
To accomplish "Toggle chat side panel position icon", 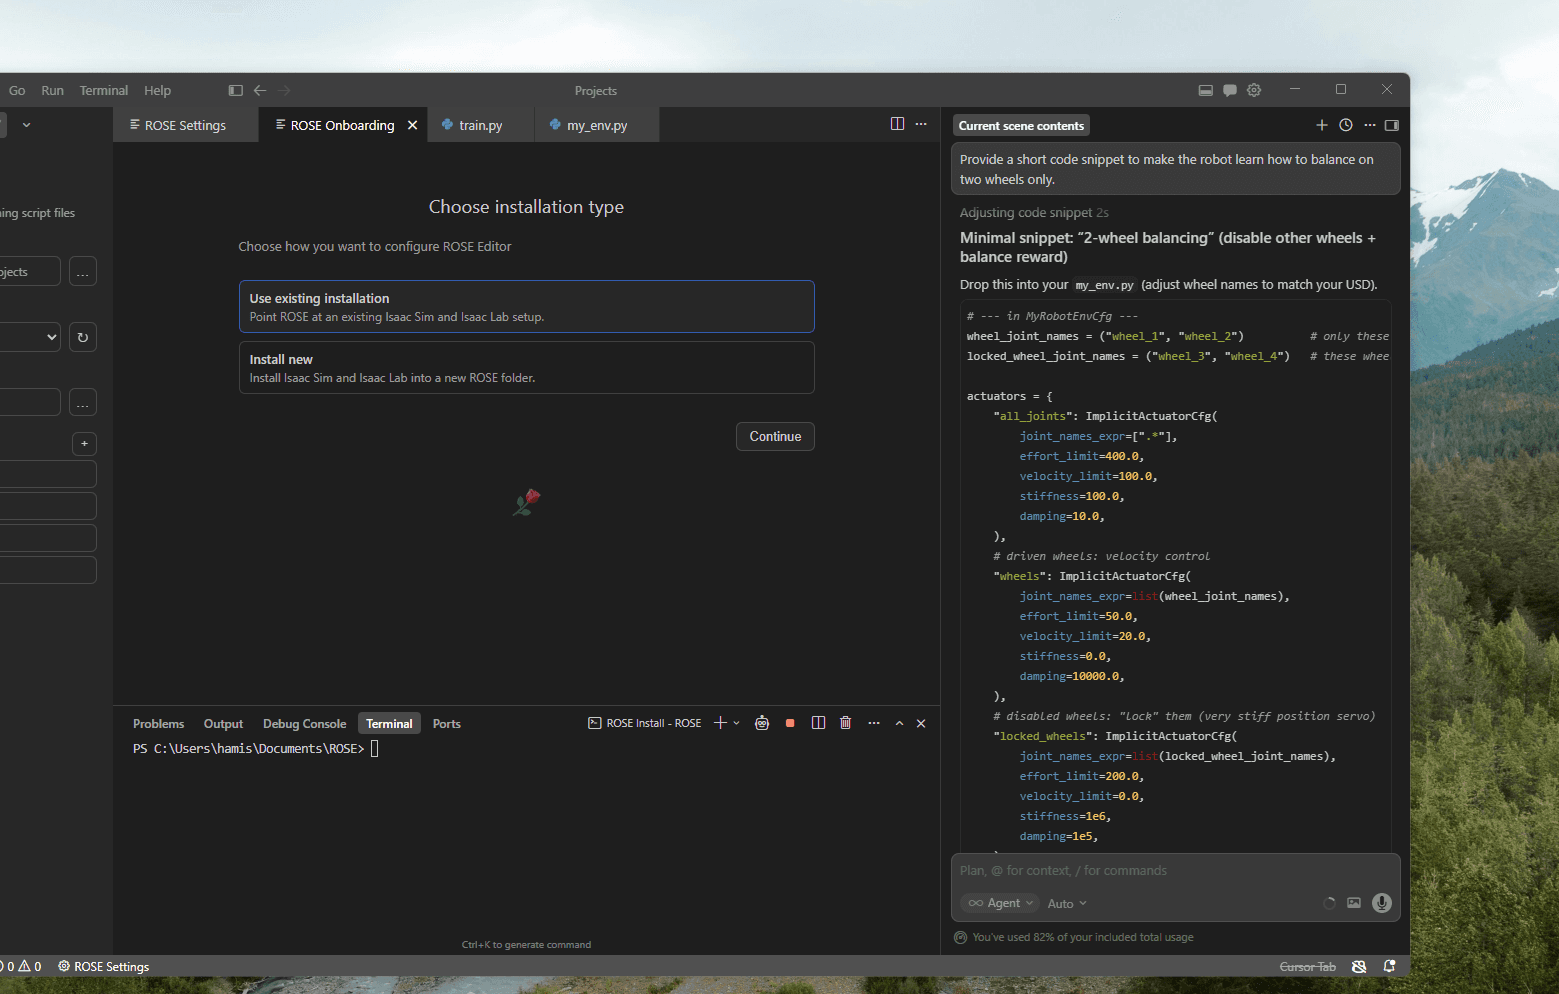I will tap(1392, 125).
